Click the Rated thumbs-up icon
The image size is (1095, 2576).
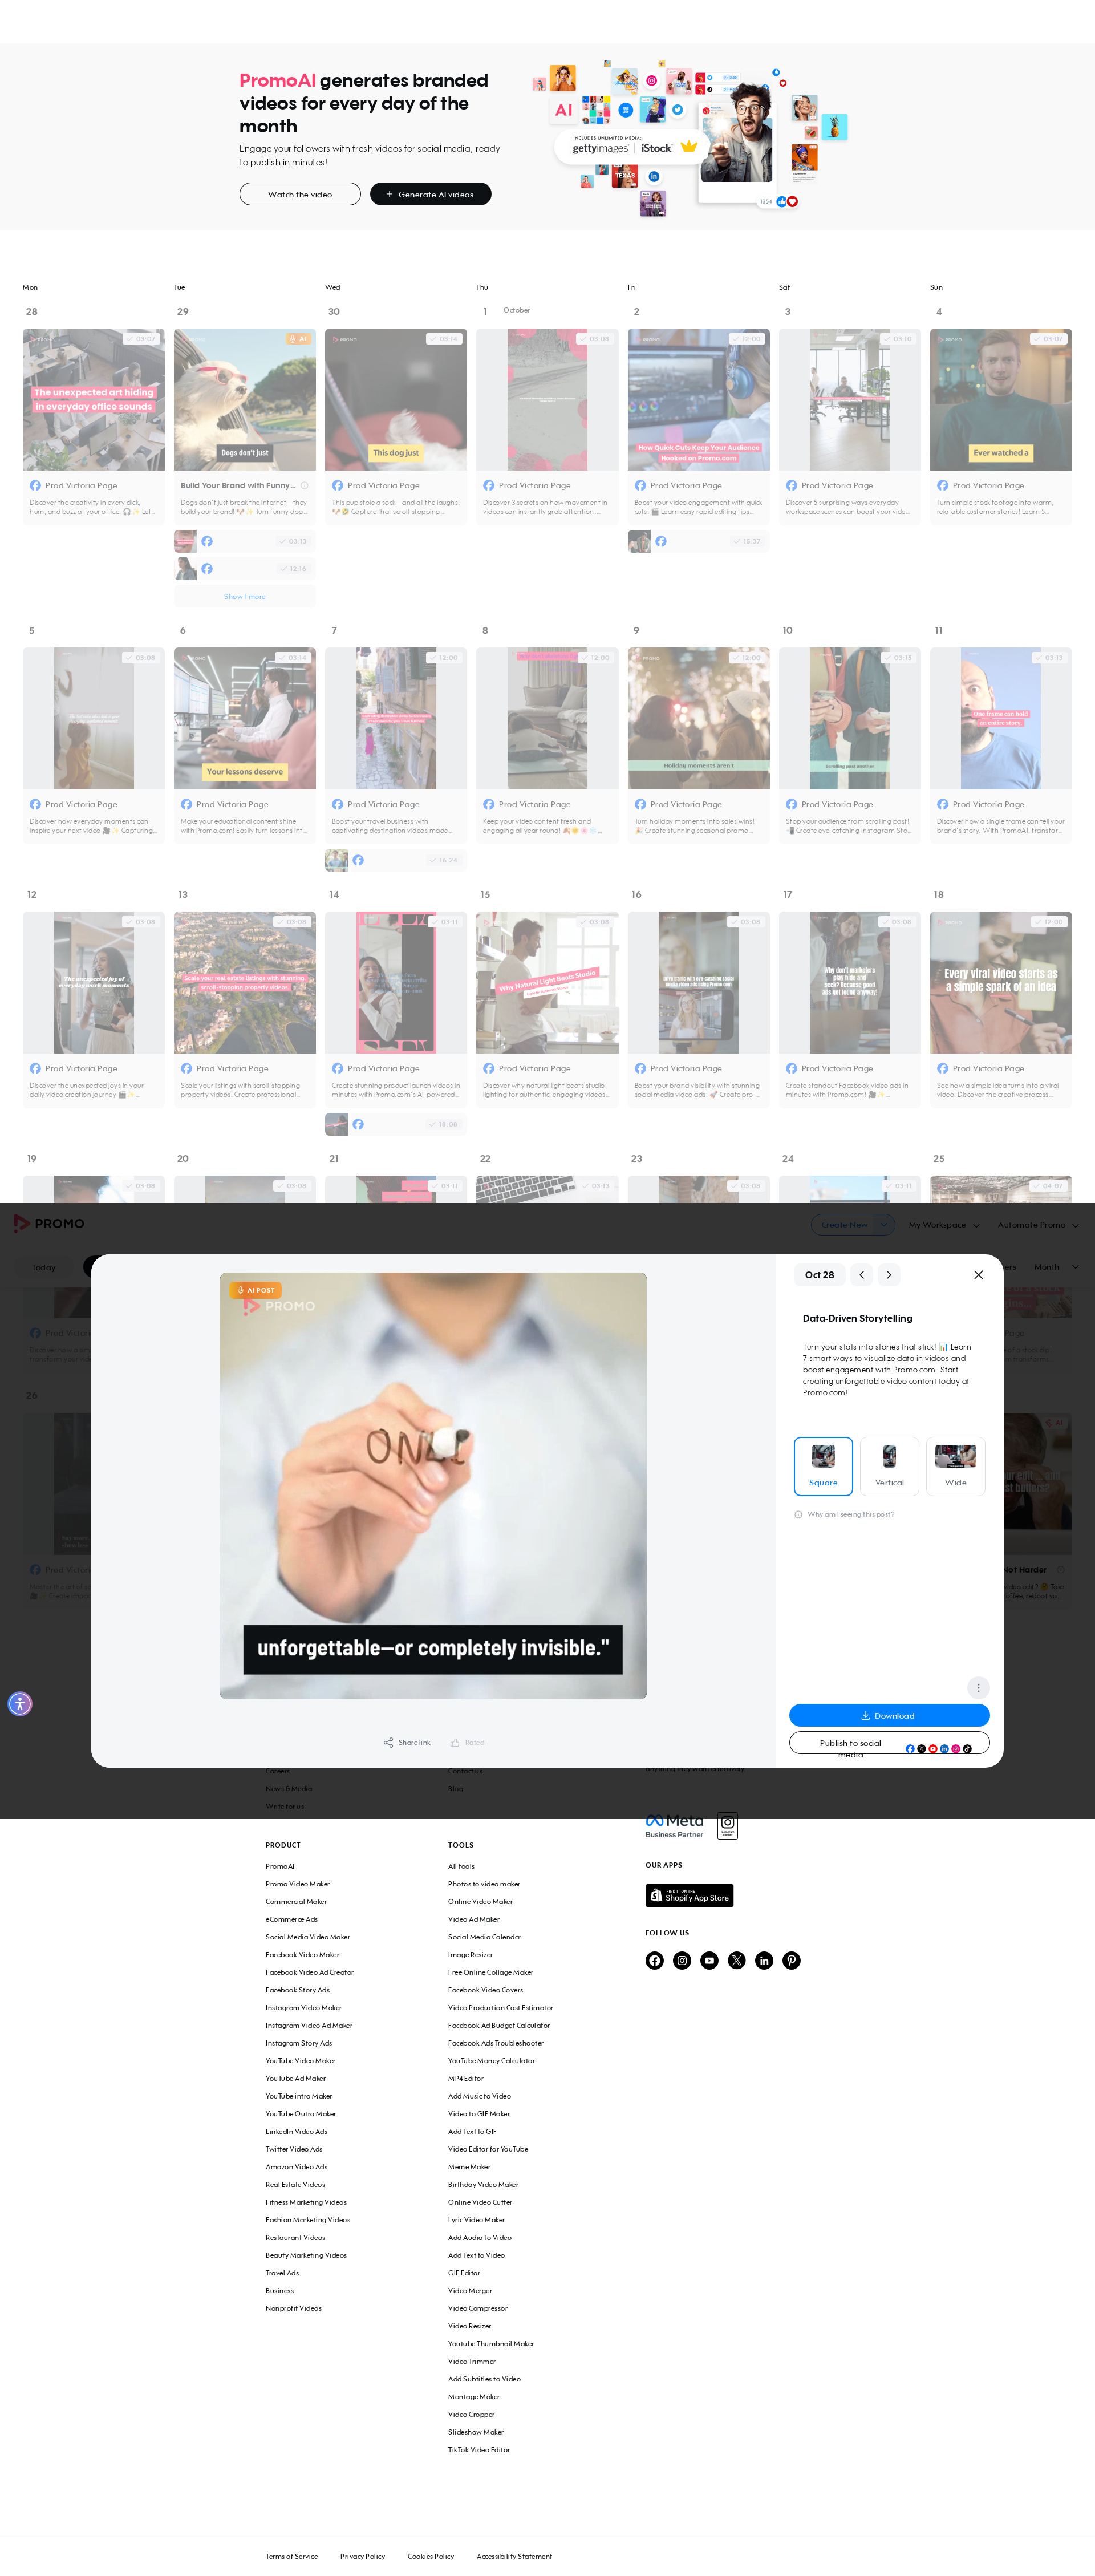click(454, 1742)
